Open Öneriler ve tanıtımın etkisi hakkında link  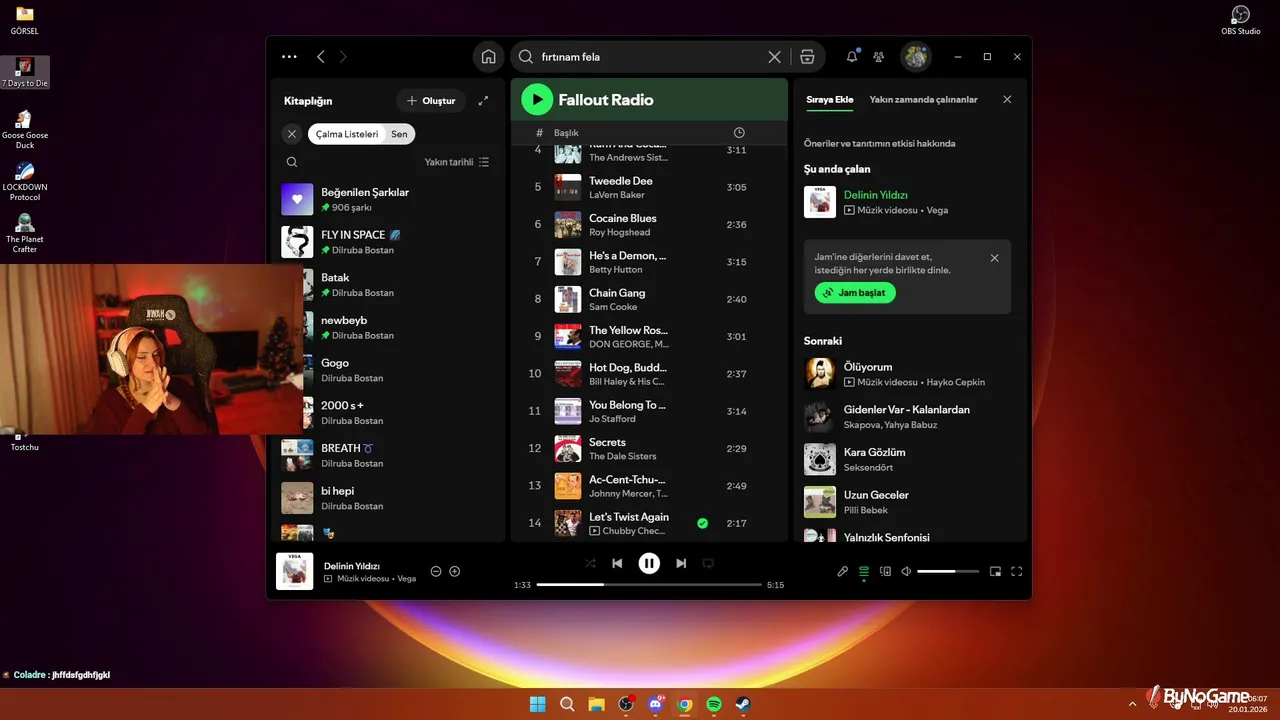click(880, 143)
